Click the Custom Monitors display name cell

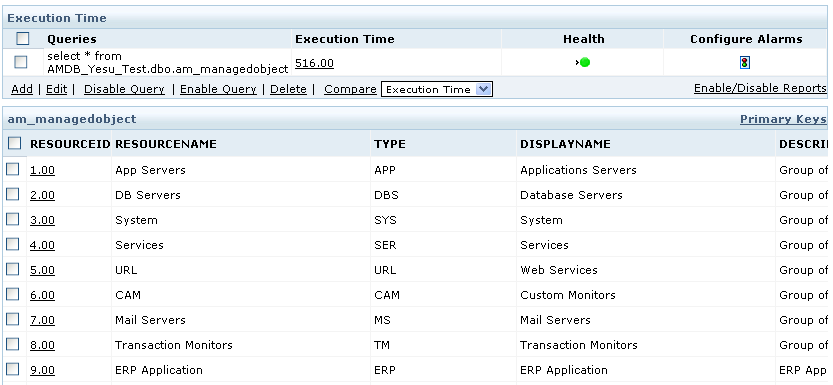(x=568, y=295)
